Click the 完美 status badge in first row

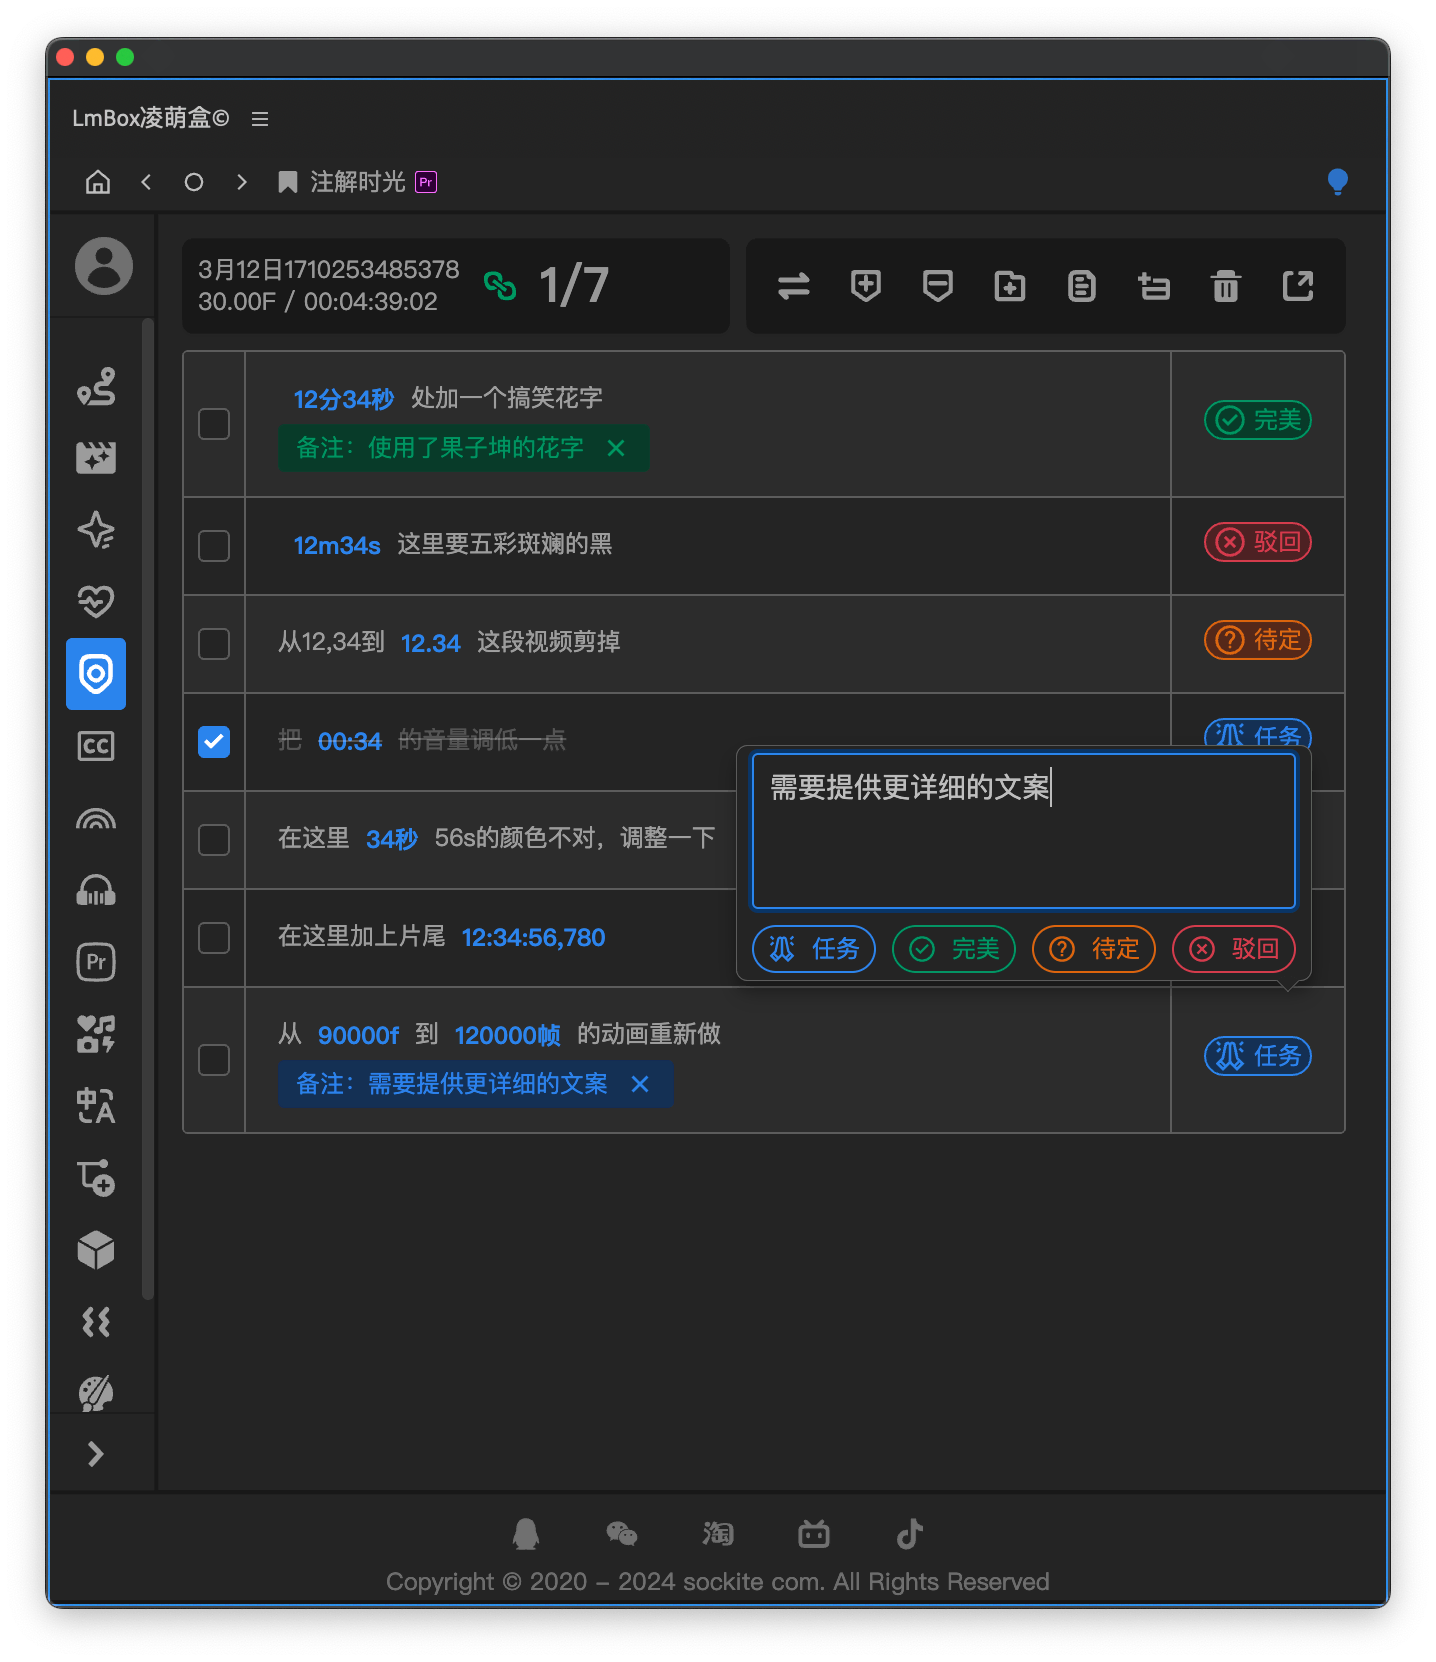click(x=1258, y=420)
